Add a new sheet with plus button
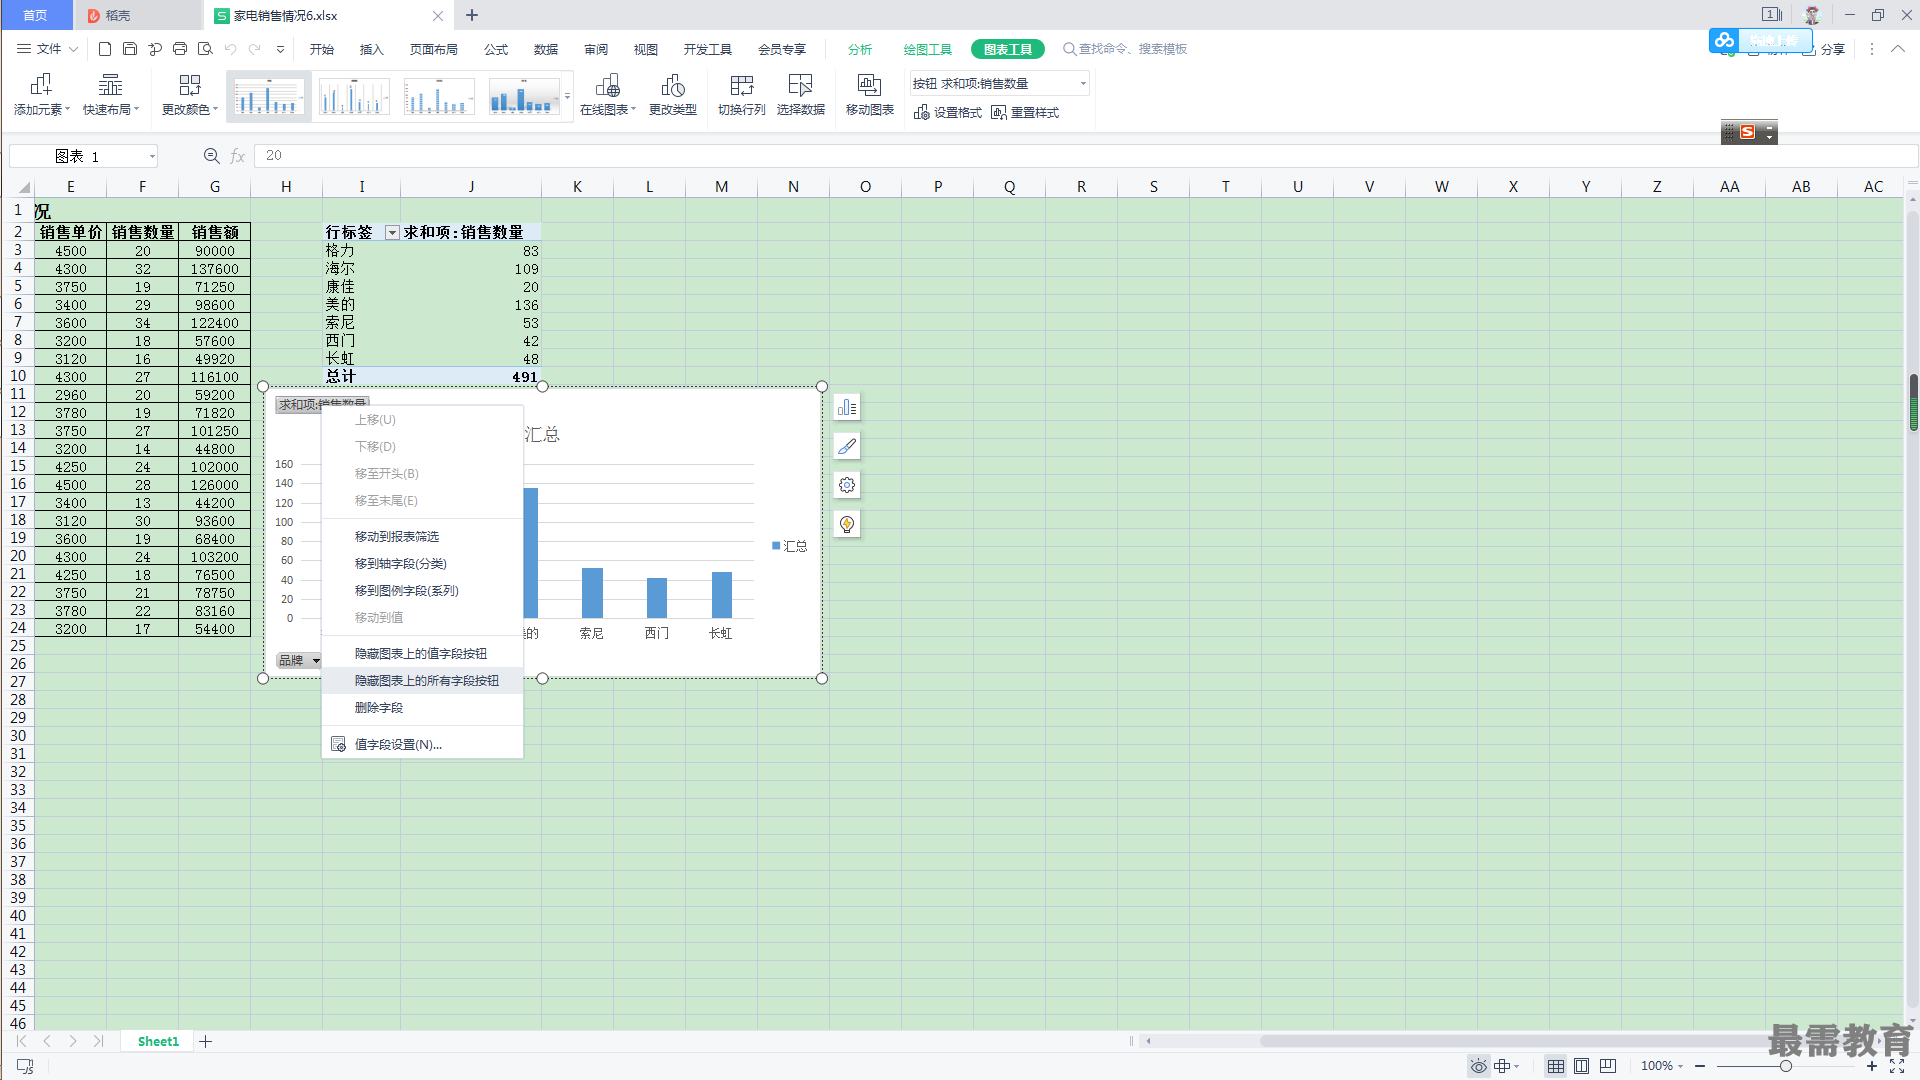This screenshot has width=1920, height=1080. (205, 1042)
